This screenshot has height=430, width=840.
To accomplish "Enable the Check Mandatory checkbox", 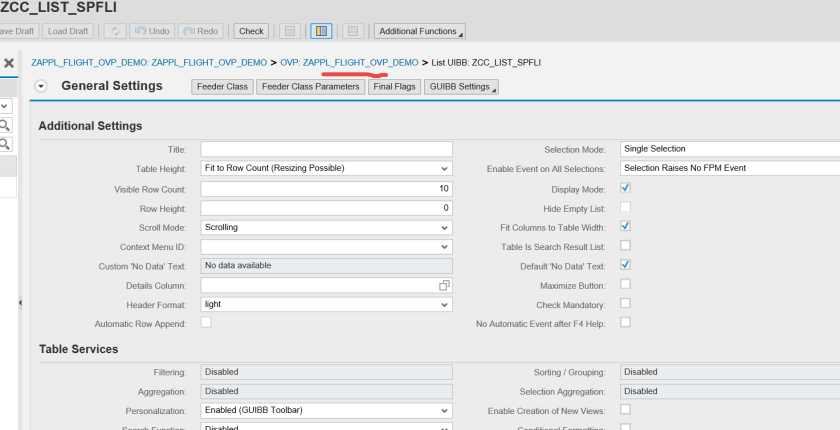I will (x=625, y=303).
